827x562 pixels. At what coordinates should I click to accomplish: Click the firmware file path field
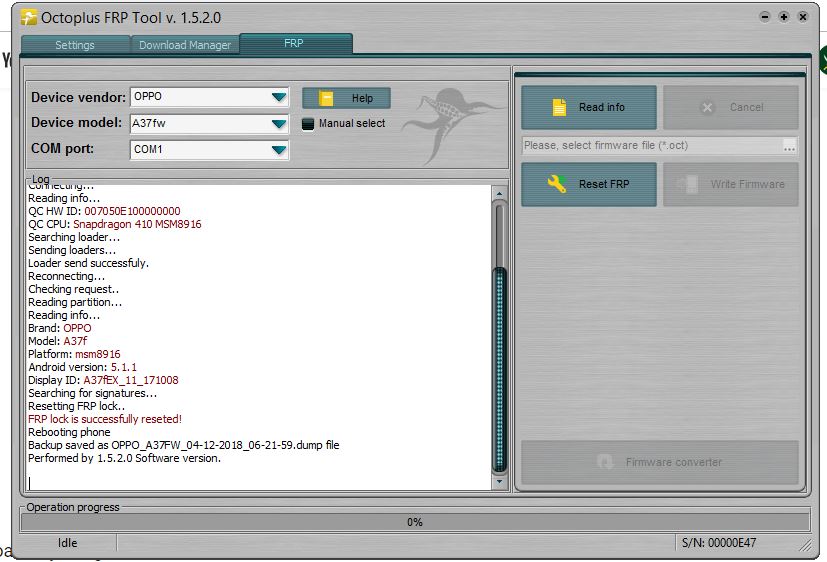tap(652, 146)
